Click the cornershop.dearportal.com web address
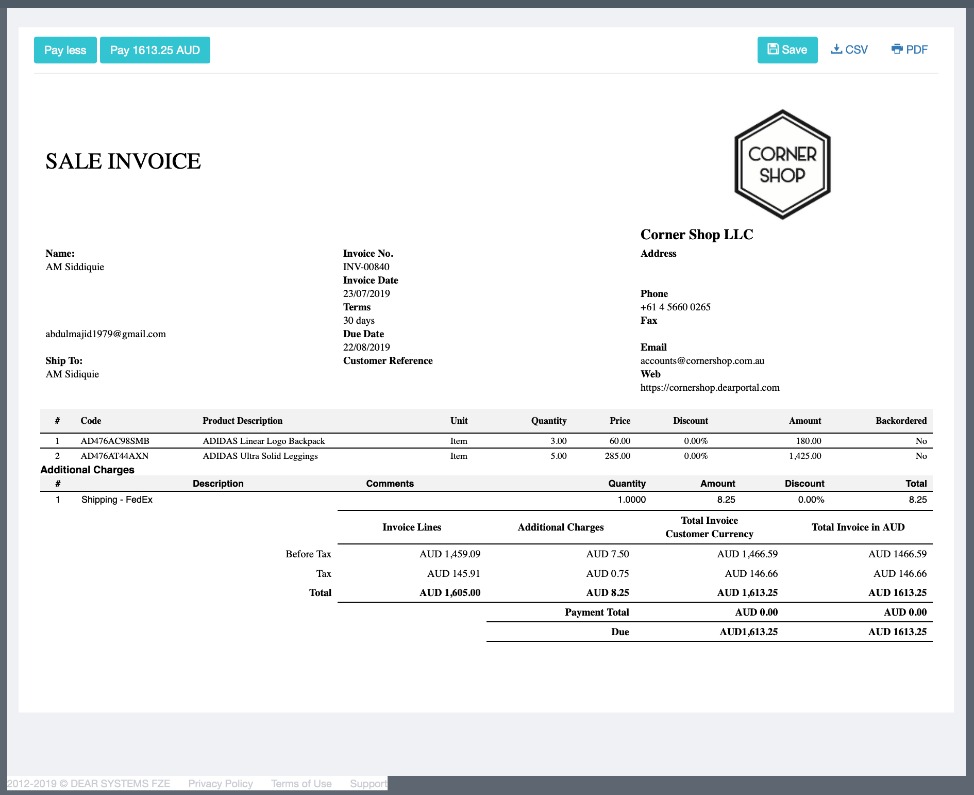This screenshot has width=974, height=795. pos(709,388)
